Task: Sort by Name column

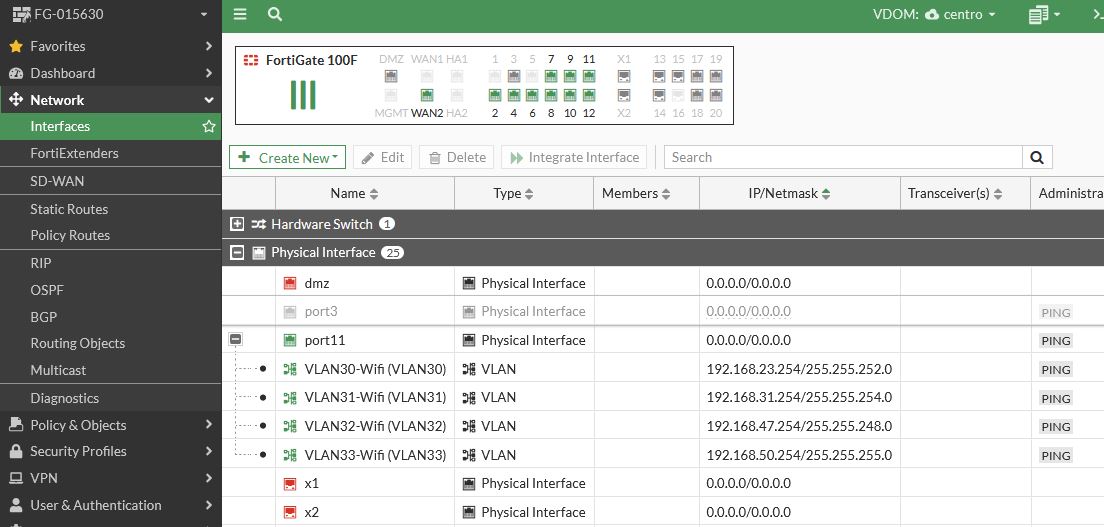Action: point(365,193)
